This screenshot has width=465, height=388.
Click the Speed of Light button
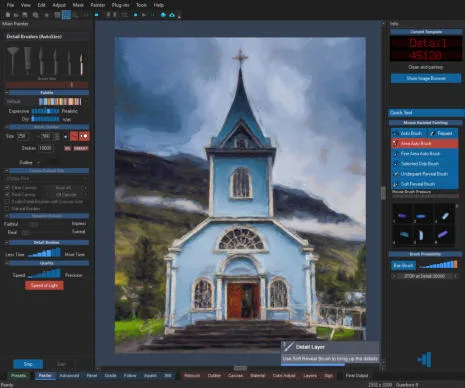(x=44, y=285)
